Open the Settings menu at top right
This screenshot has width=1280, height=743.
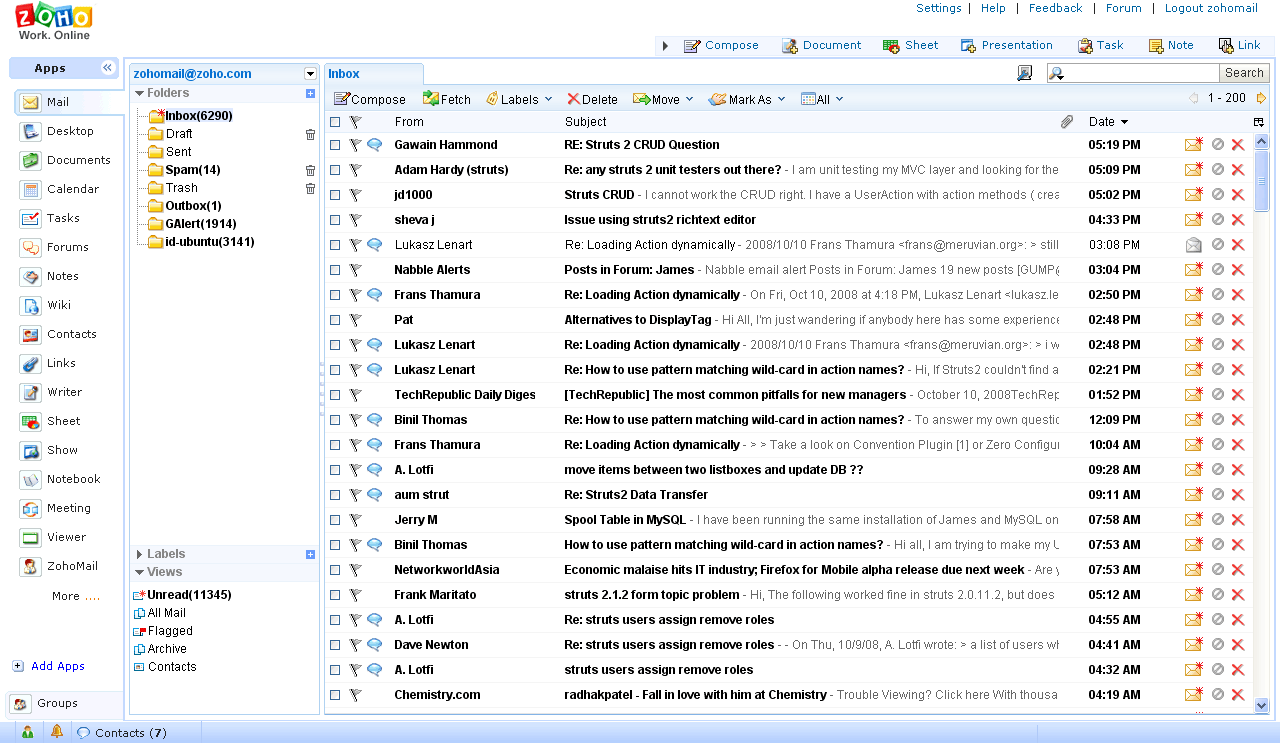coord(938,8)
